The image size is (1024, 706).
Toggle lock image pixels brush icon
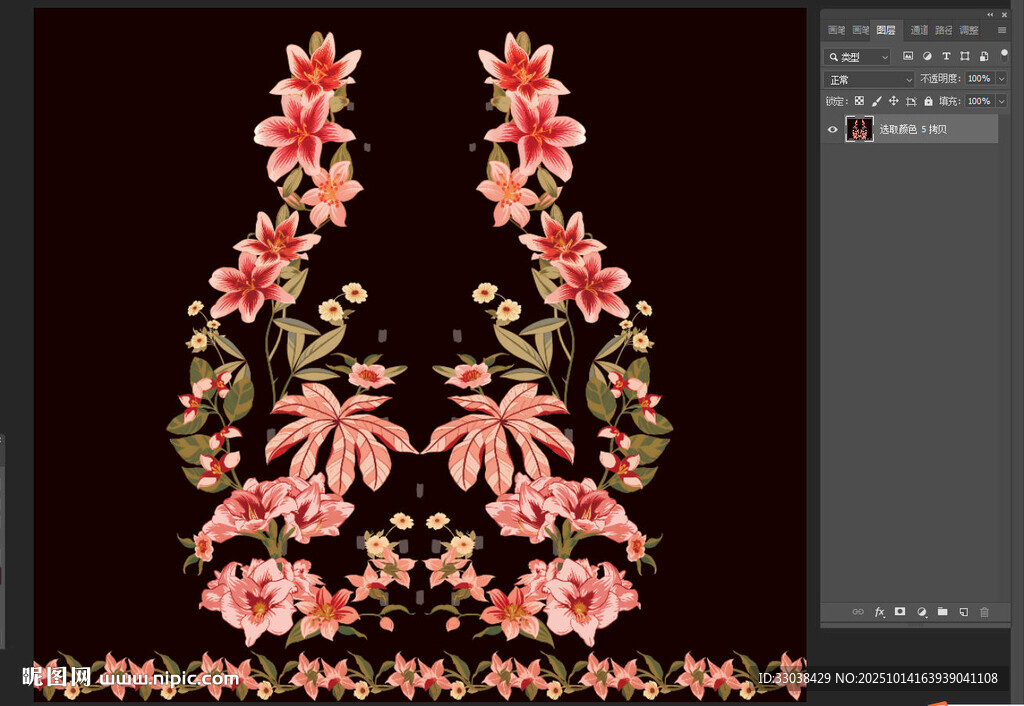876,101
